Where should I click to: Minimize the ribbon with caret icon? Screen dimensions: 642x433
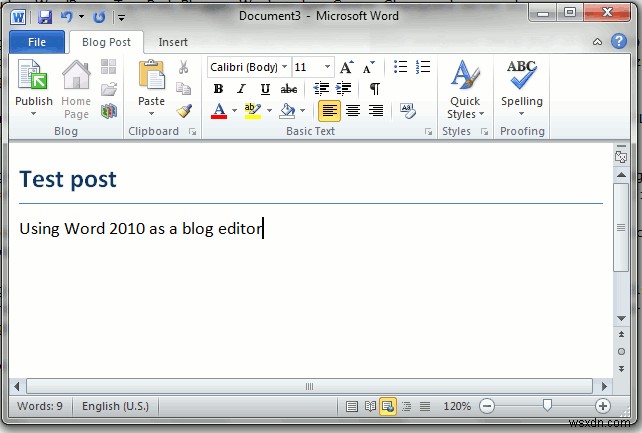pyautogui.click(x=597, y=42)
